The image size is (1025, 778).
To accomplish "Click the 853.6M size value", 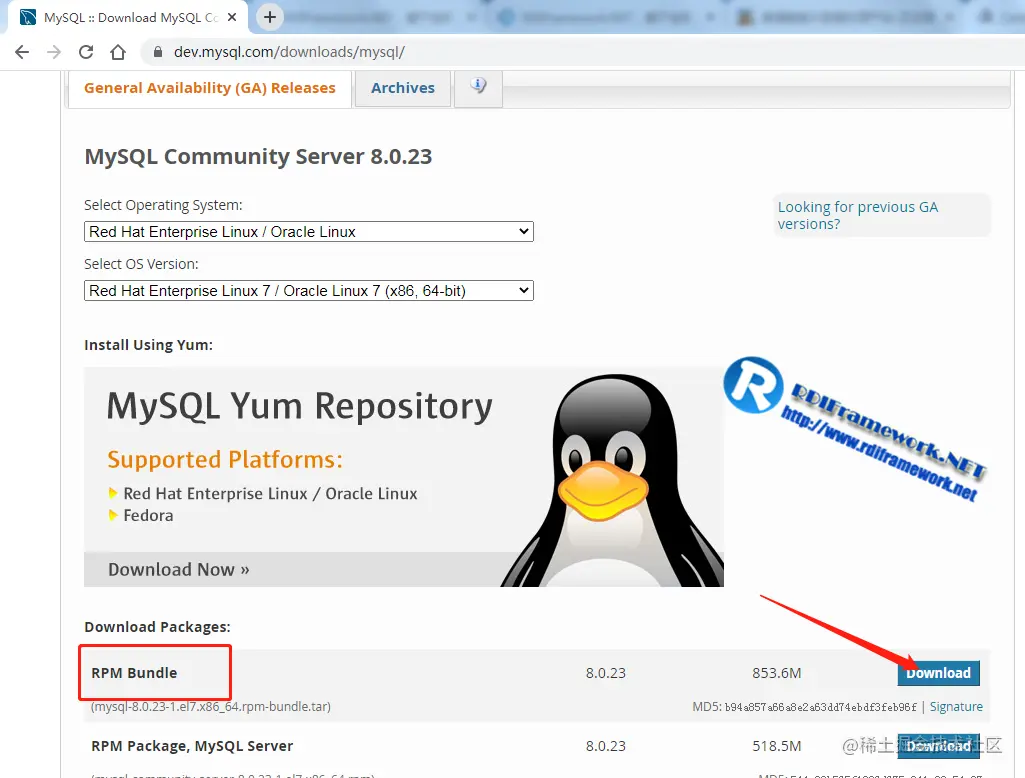I will (777, 673).
